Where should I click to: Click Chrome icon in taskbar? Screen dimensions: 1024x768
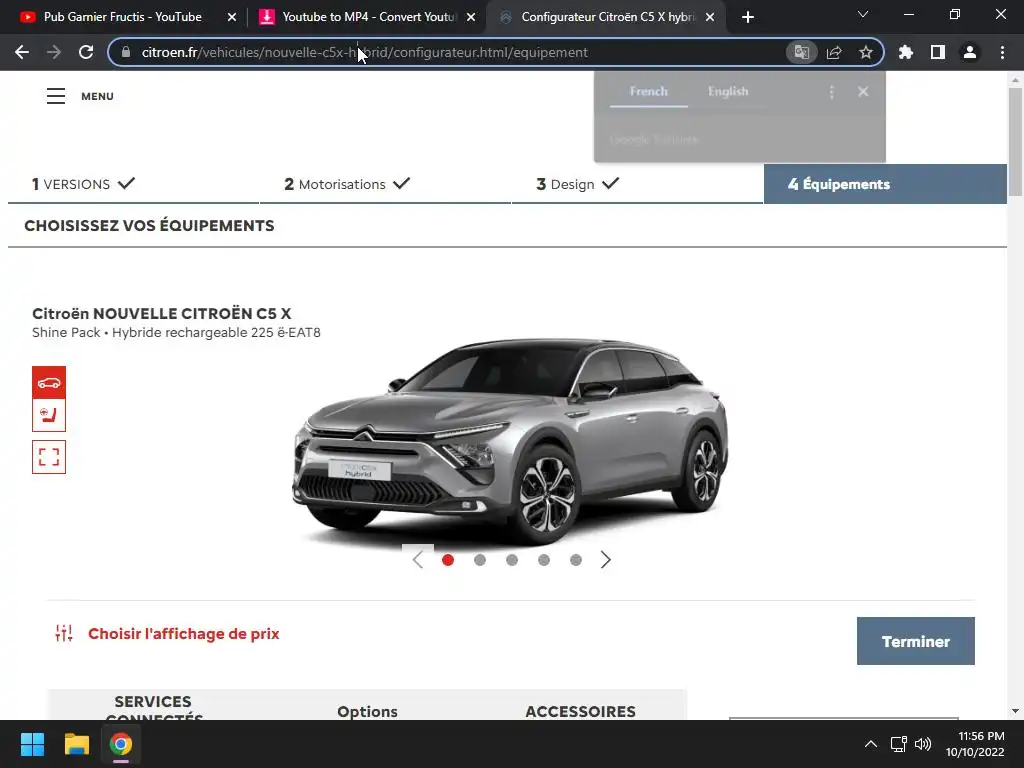coord(121,744)
